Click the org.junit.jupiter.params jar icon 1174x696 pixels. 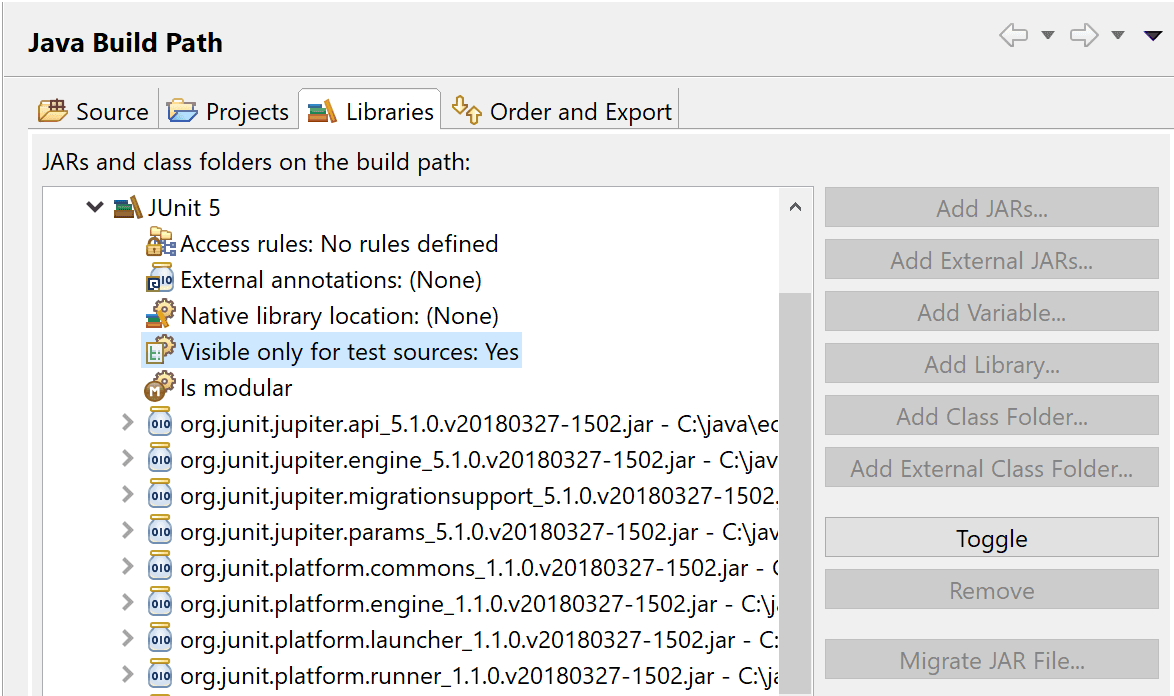click(x=160, y=530)
